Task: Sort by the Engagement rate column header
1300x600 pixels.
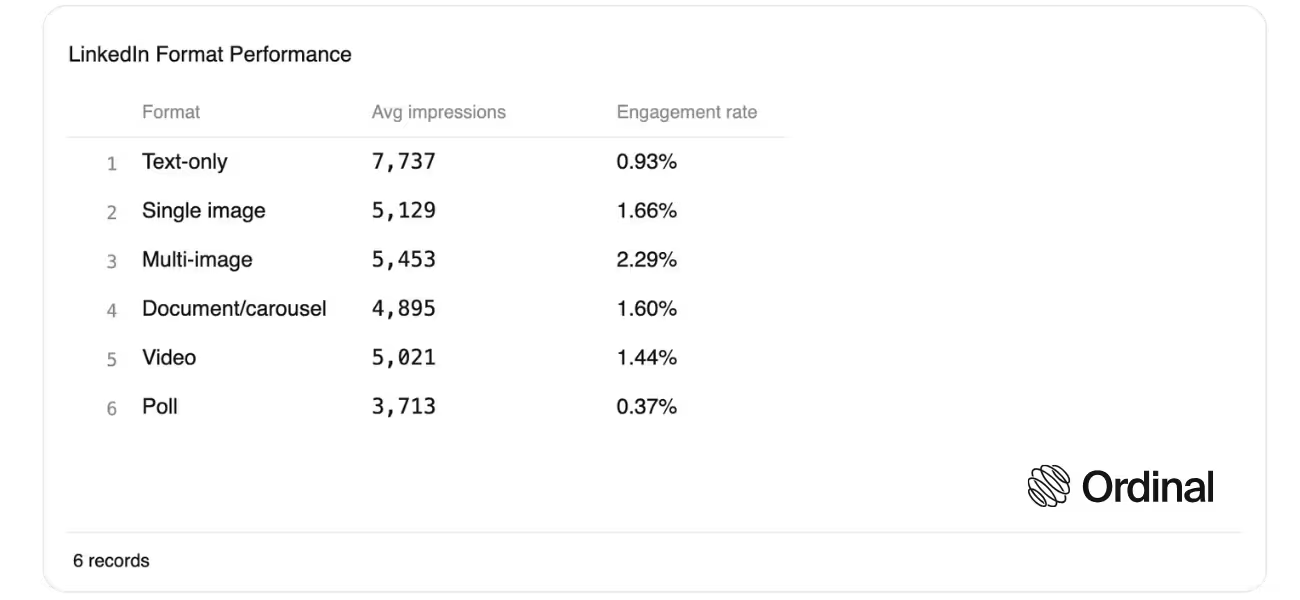Action: 687,112
